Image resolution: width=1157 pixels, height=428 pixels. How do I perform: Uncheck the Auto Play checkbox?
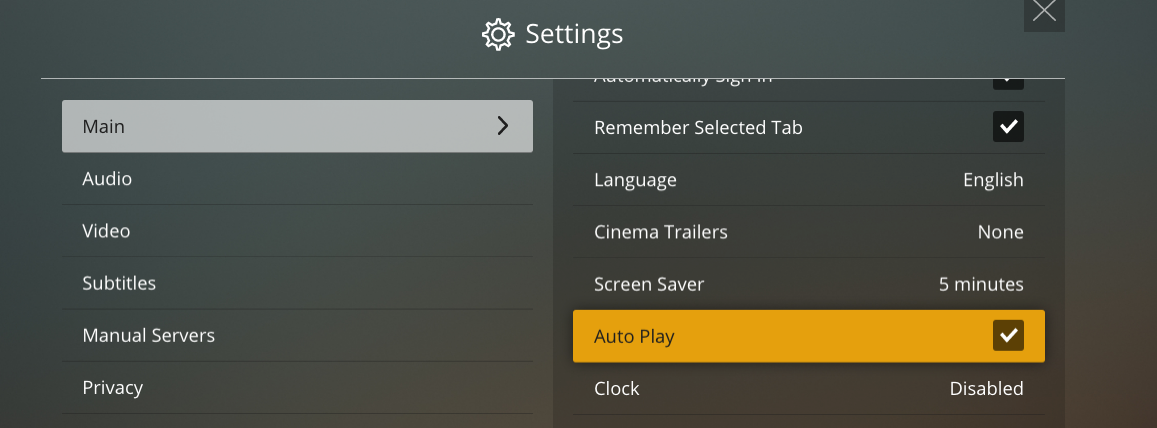tap(1008, 336)
